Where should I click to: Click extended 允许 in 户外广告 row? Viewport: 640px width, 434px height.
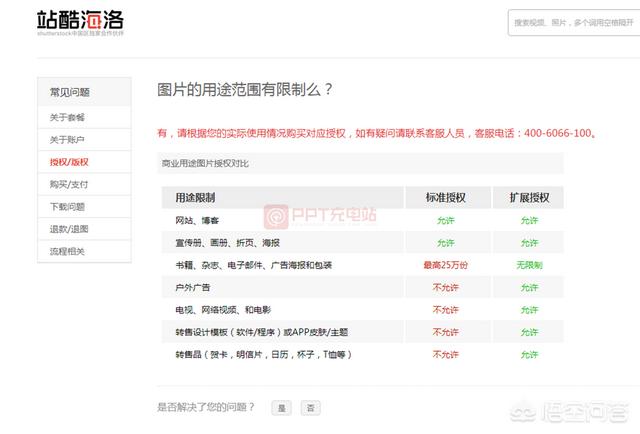(529, 288)
